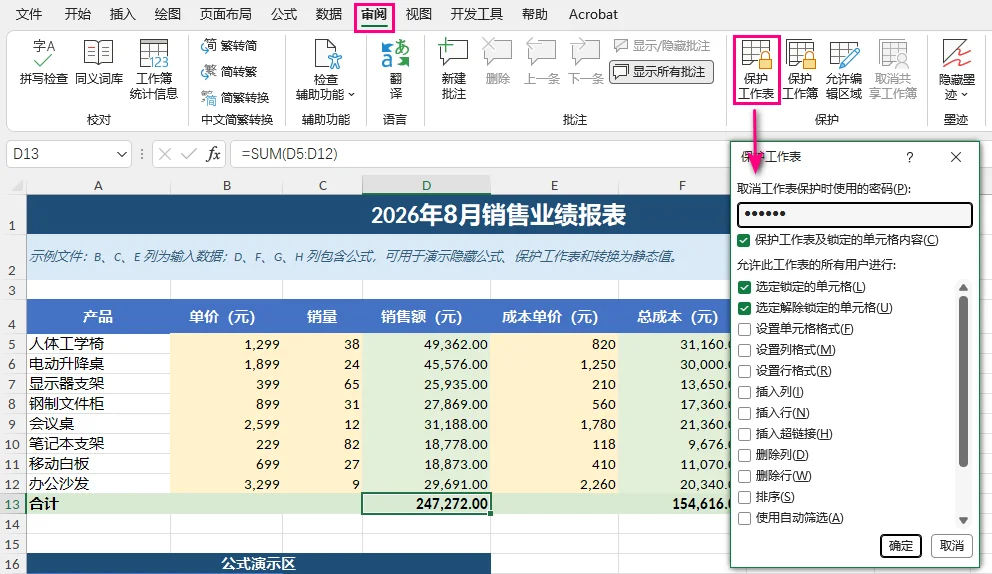Switch to the 插入 ribbon tab
The width and height of the screenshot is (992, 574).
pos(122,14)
